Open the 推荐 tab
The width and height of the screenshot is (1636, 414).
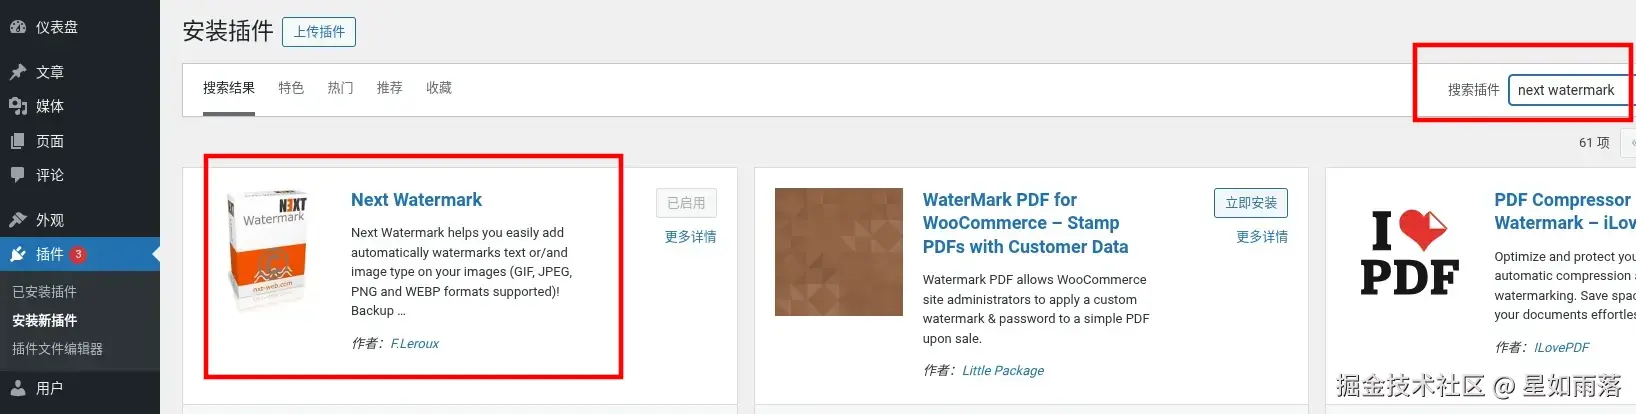coord(389,88)
